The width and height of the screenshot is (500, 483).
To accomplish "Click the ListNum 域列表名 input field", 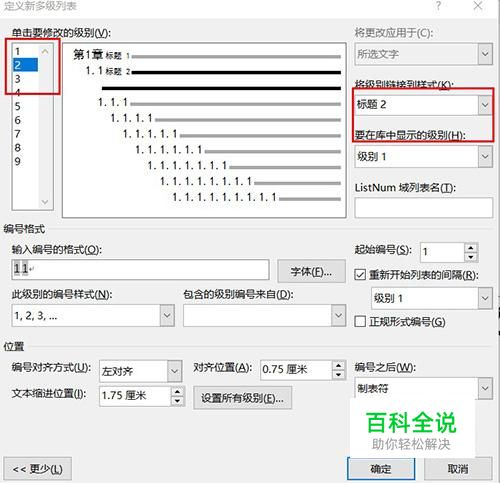I will 423,208.
